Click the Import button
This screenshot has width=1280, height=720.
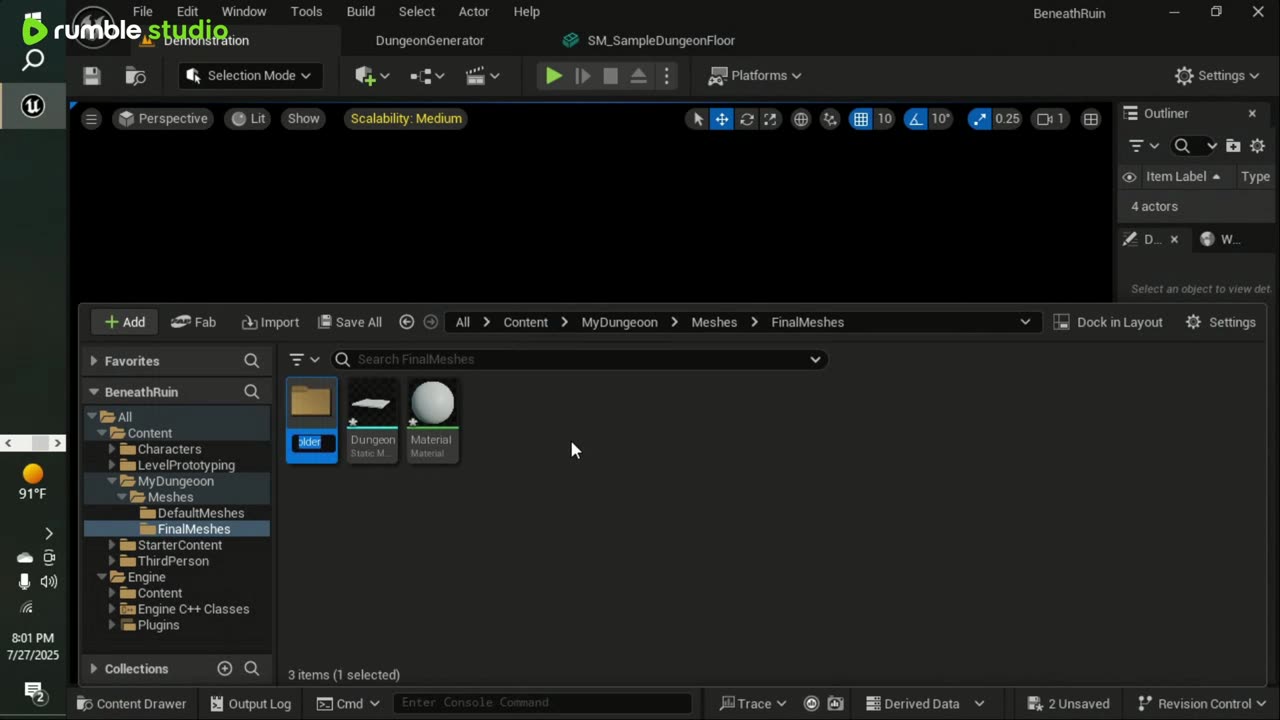pos(270,322)
